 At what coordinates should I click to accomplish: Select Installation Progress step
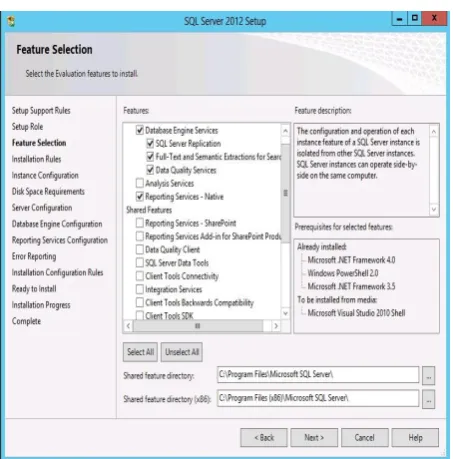(41, 305)
